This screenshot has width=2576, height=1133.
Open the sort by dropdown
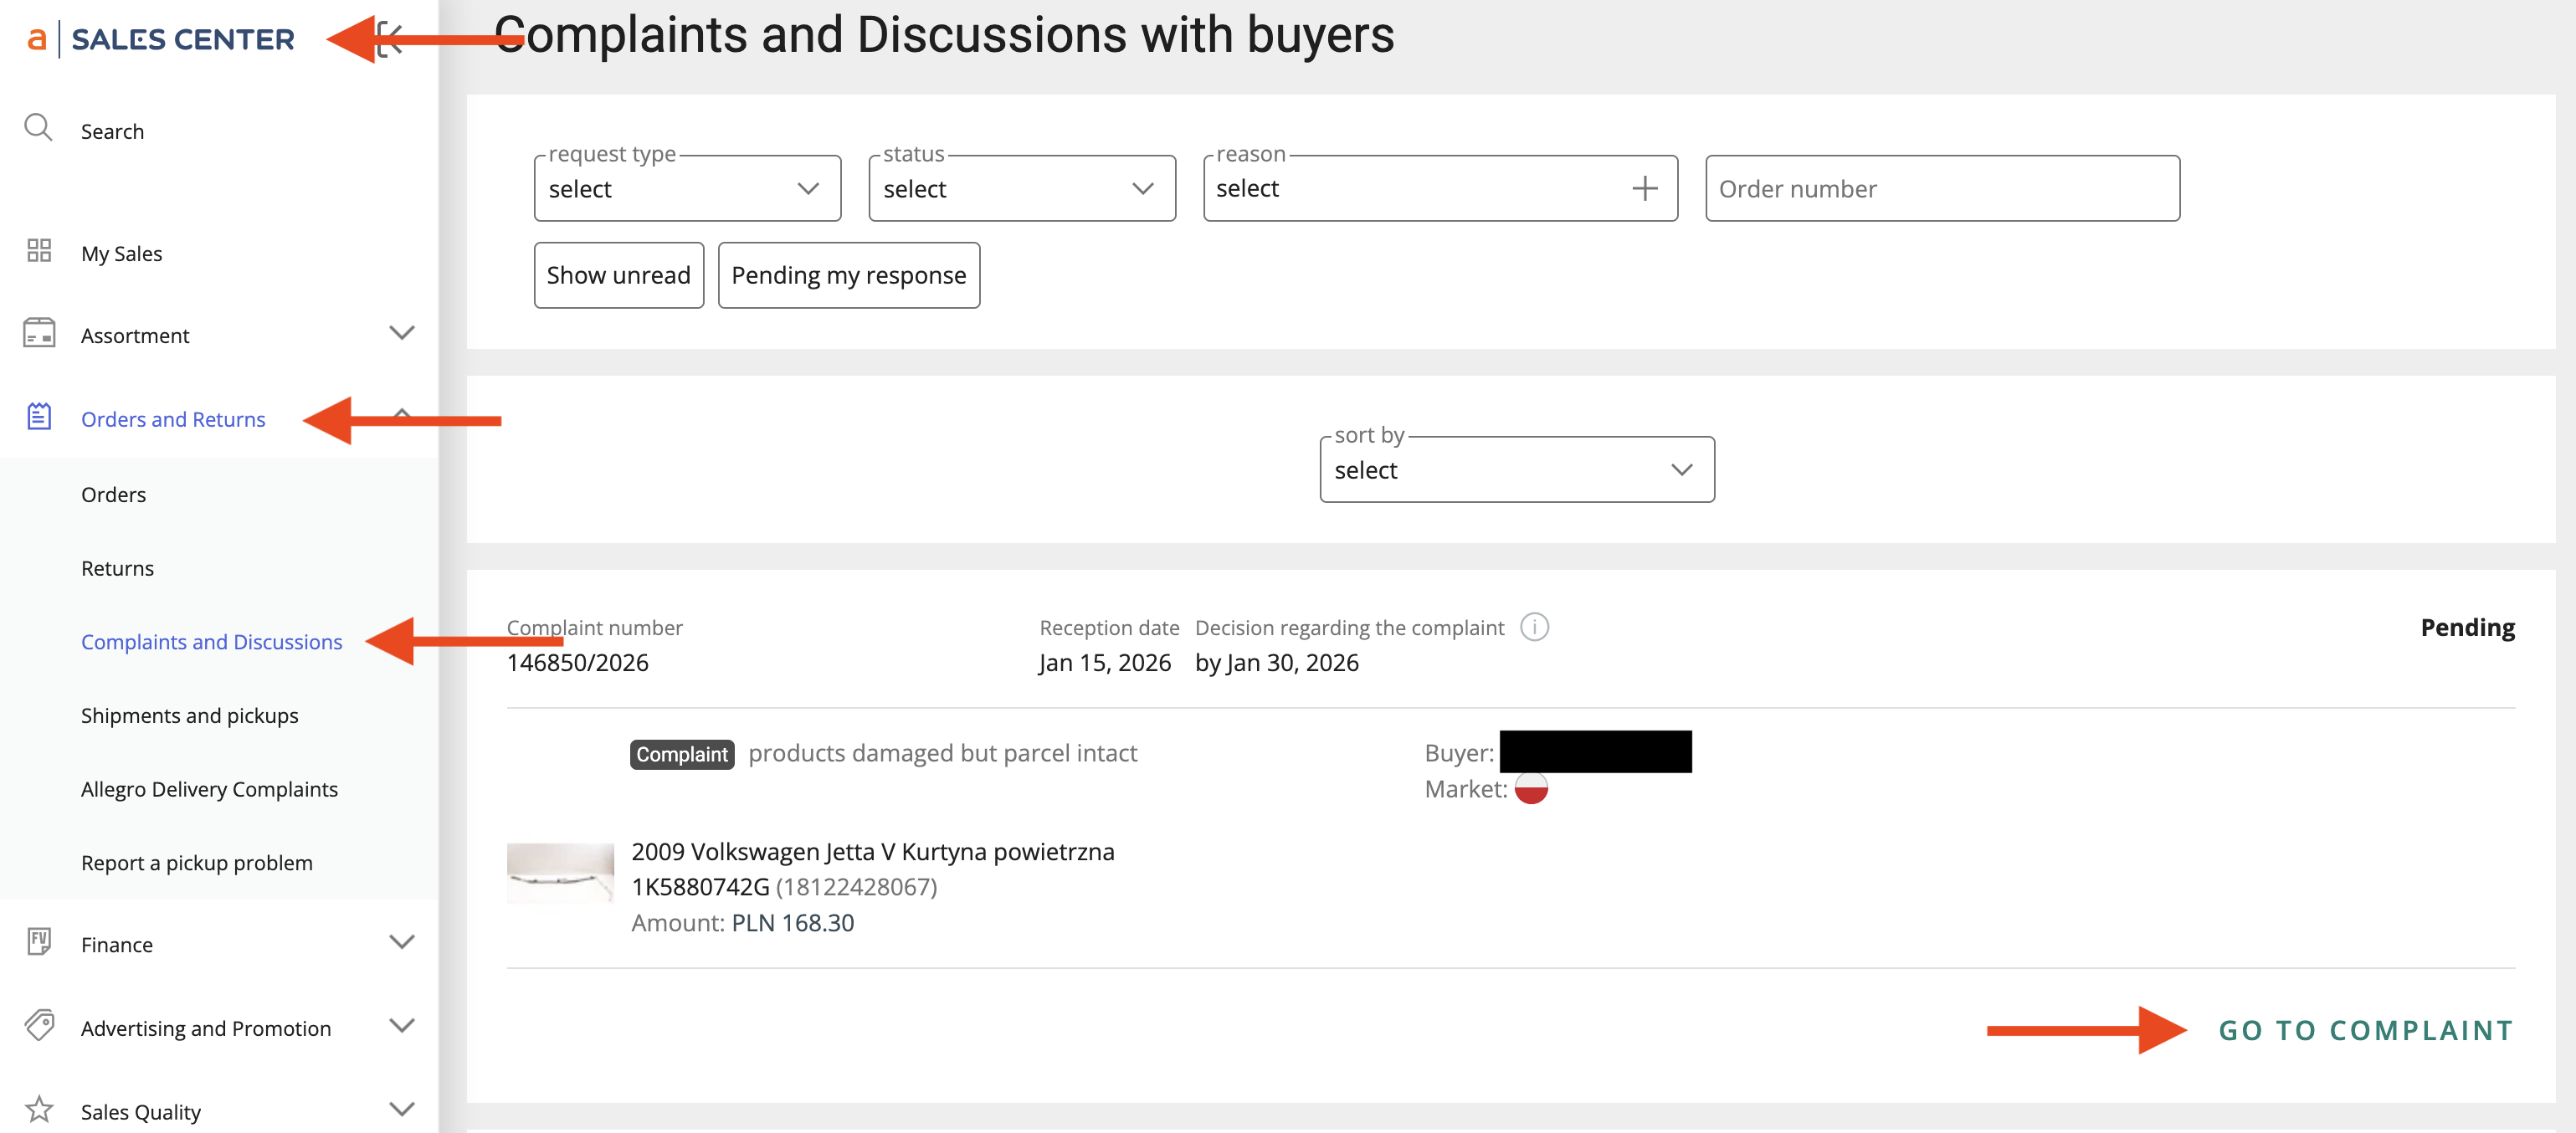(x=1516, y=469)
